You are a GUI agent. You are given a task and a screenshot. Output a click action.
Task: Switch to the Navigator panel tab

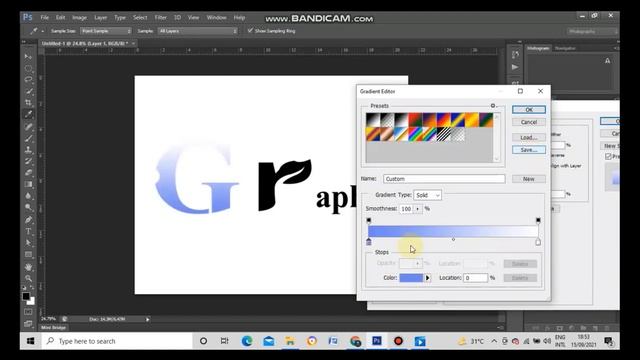point(565,48)
